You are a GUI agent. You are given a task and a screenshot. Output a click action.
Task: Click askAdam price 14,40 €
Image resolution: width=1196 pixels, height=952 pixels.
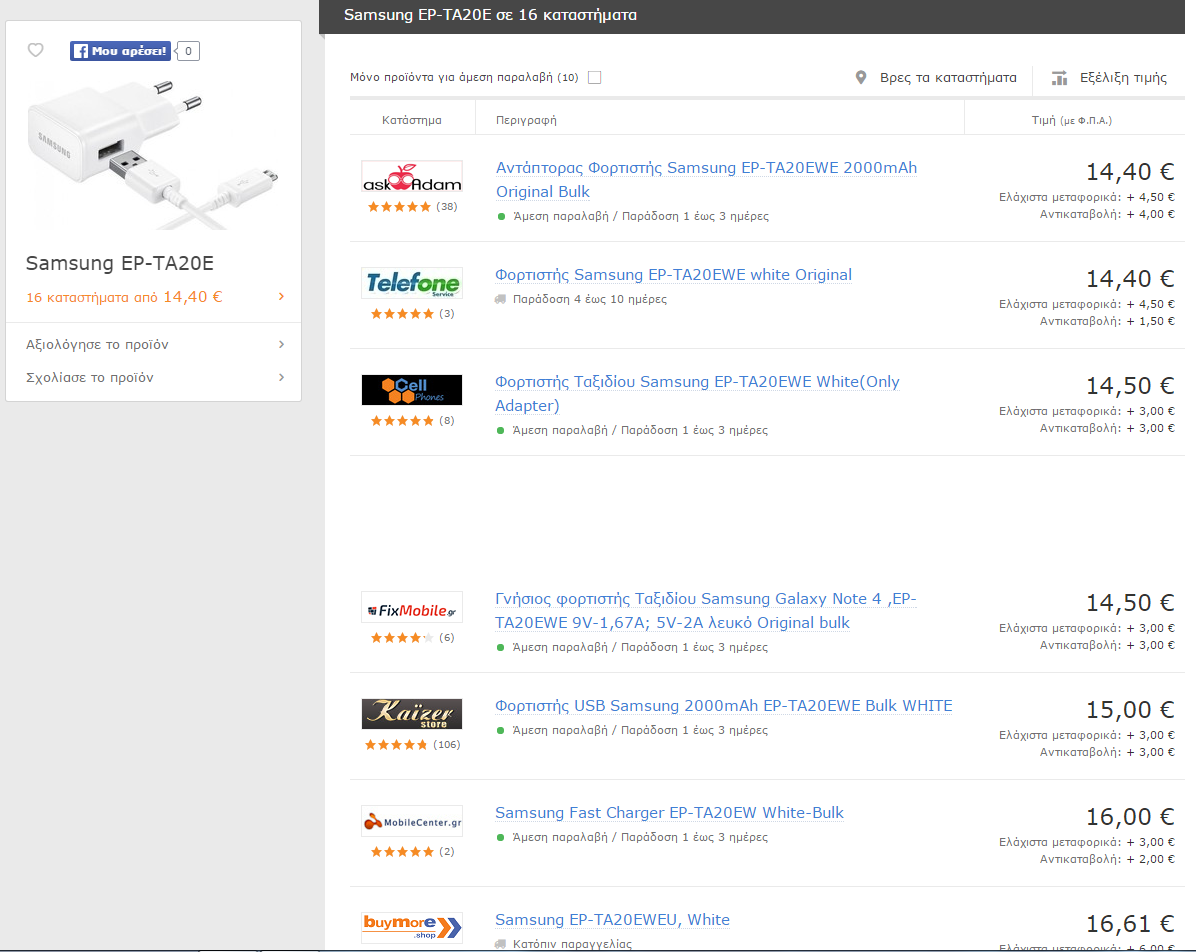click(x=1130, y=172)
